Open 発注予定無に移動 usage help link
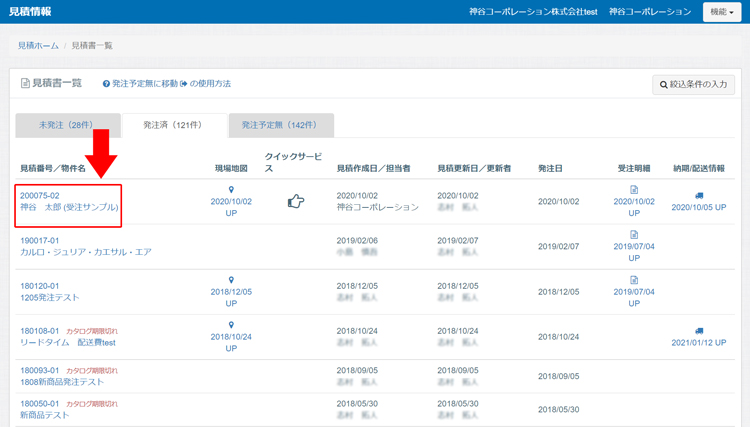The image size is (750, 427). pyautogui.click(x=166, y=84)
